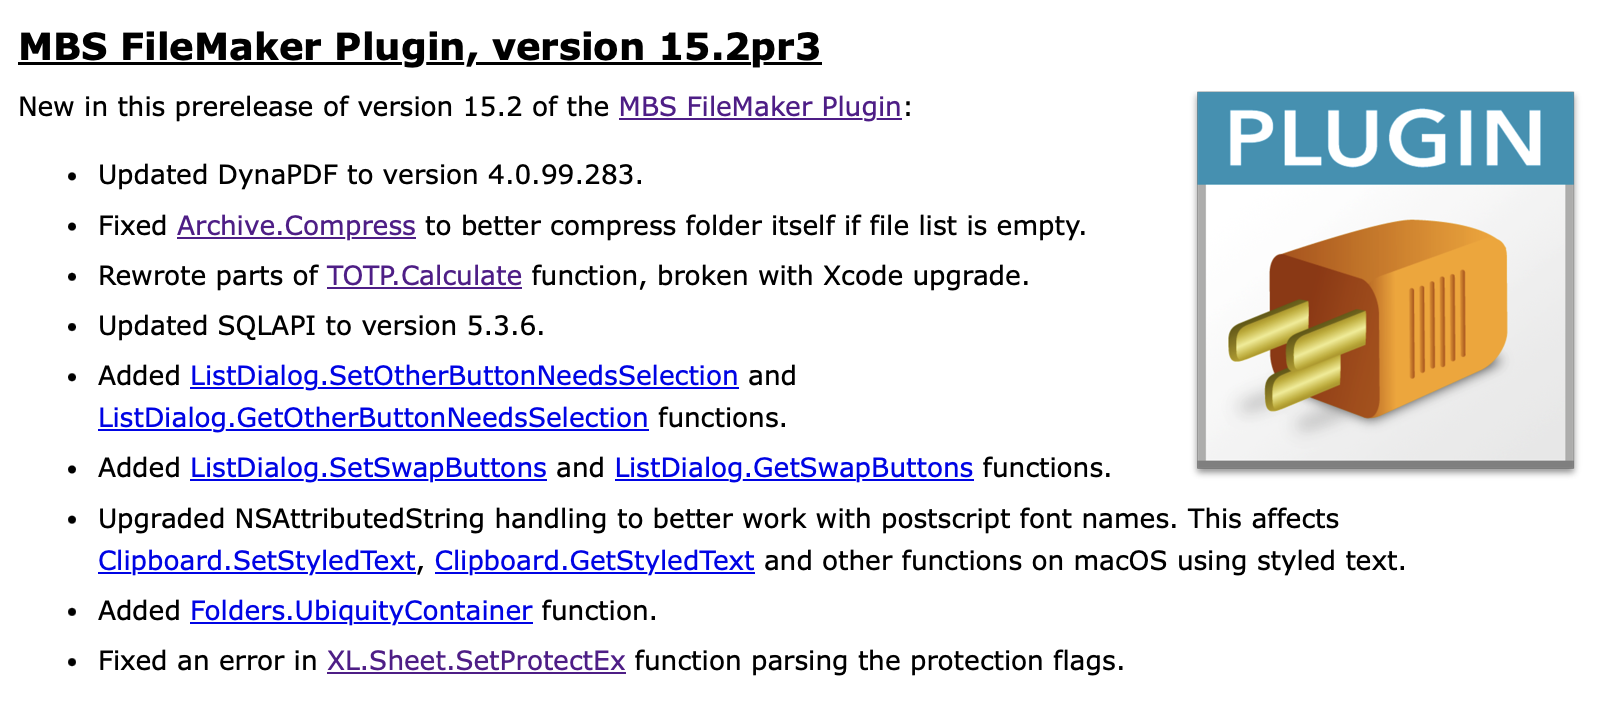The image size is (1600, 706).
Task: Click the blue PLUGIN banner of the logo
Action: coord(1385,138)
